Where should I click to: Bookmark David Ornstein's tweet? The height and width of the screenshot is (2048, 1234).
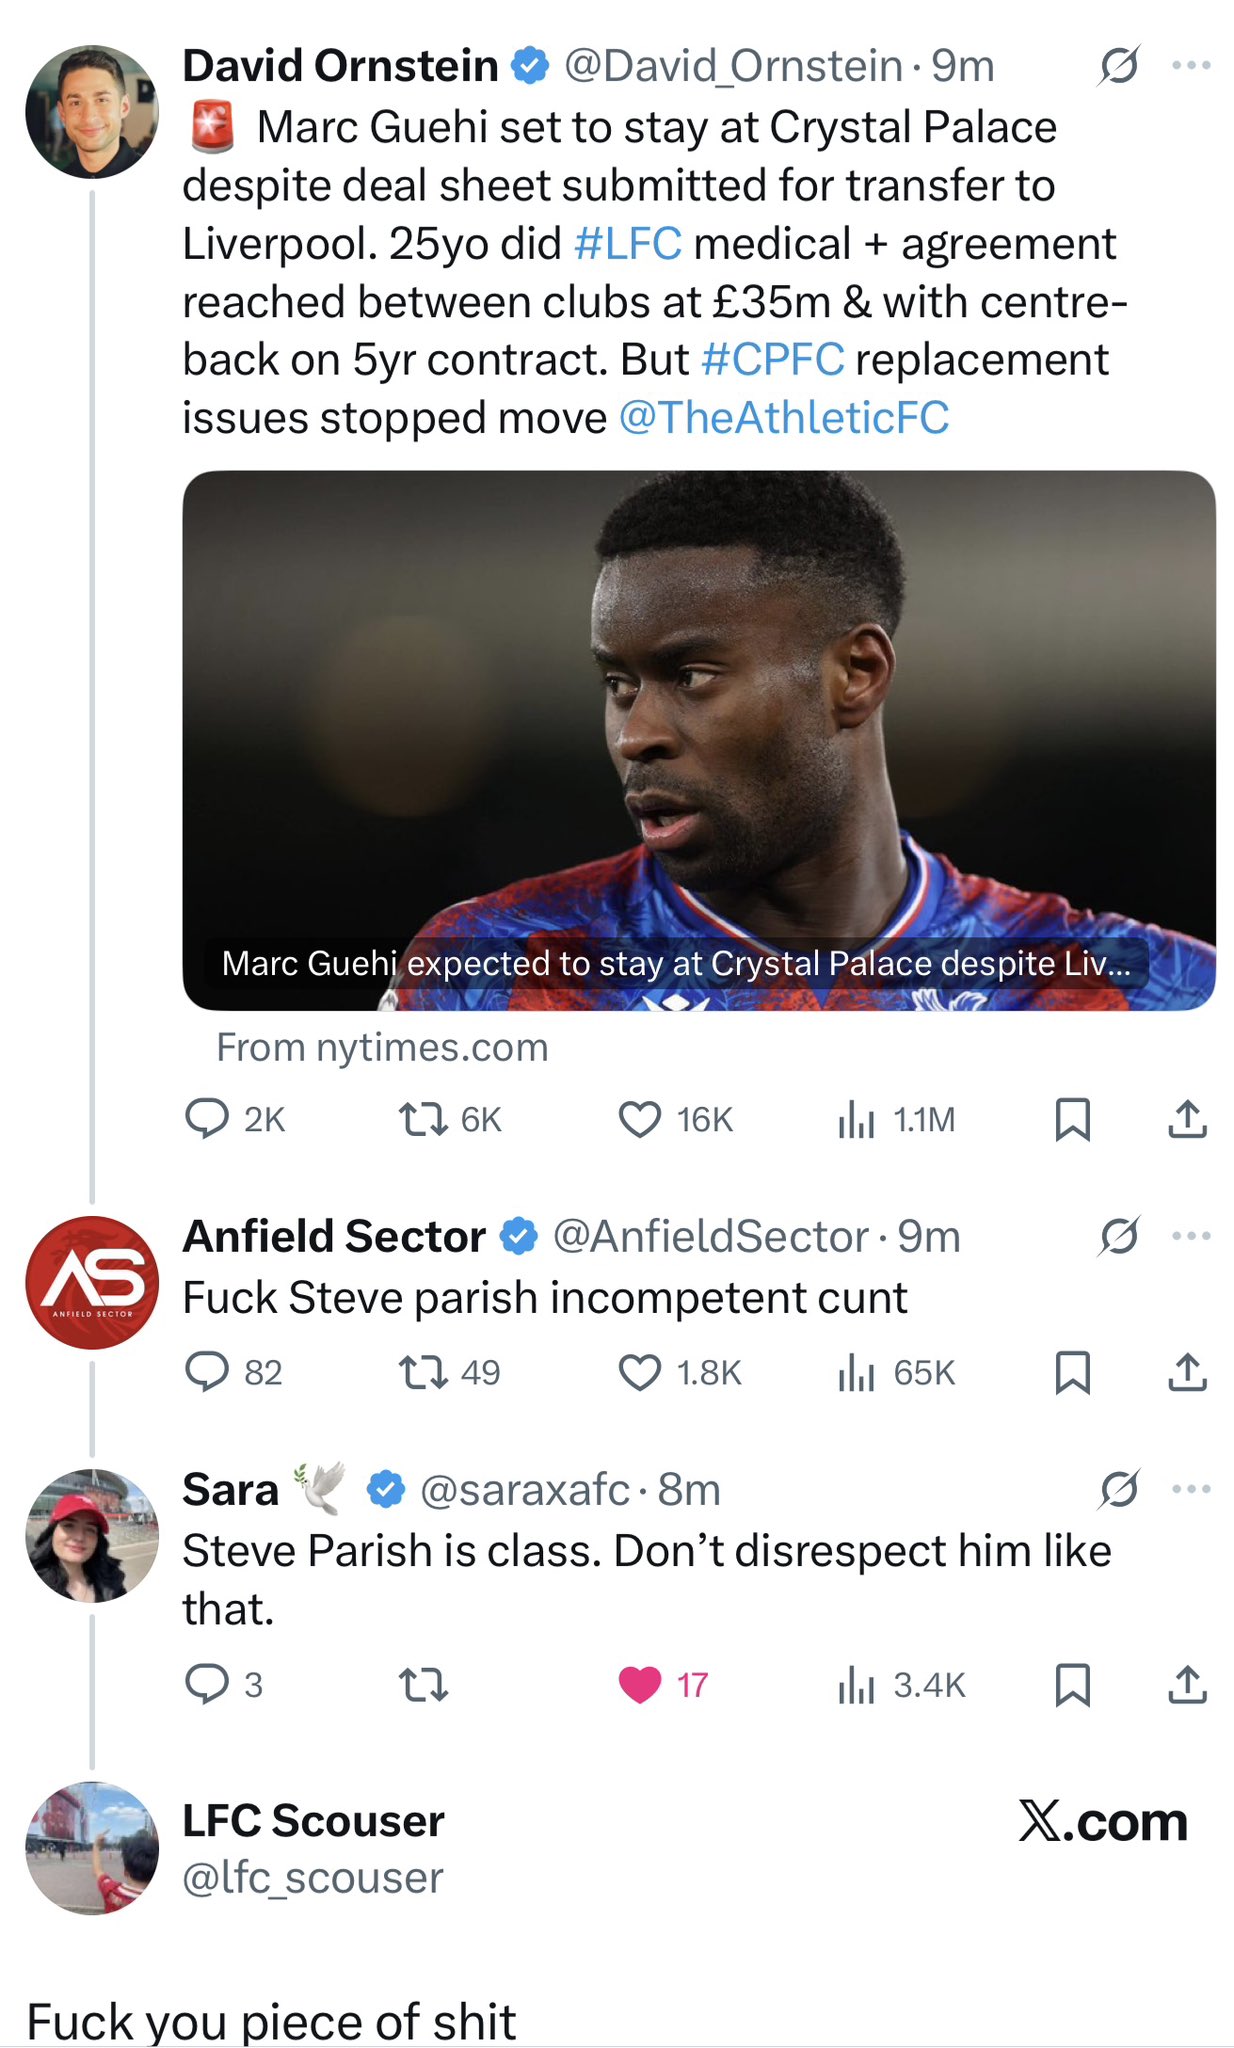1072,1119
